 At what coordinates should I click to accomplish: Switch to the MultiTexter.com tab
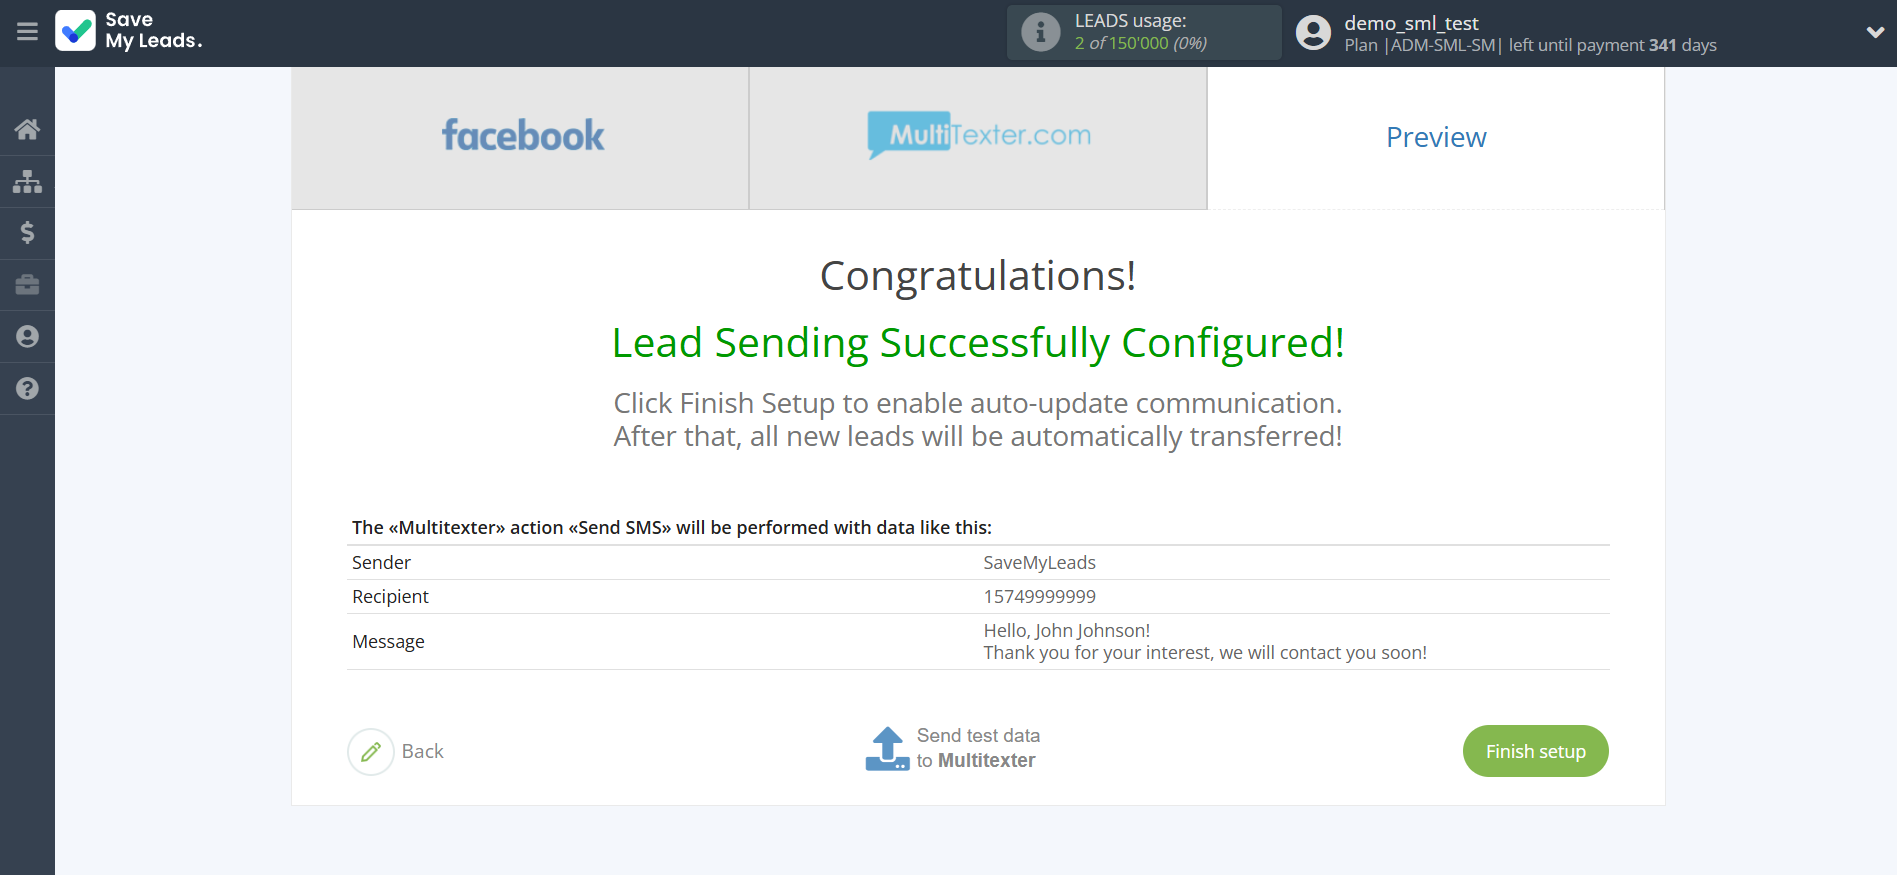pyautogui.click(x=978, y=137)
